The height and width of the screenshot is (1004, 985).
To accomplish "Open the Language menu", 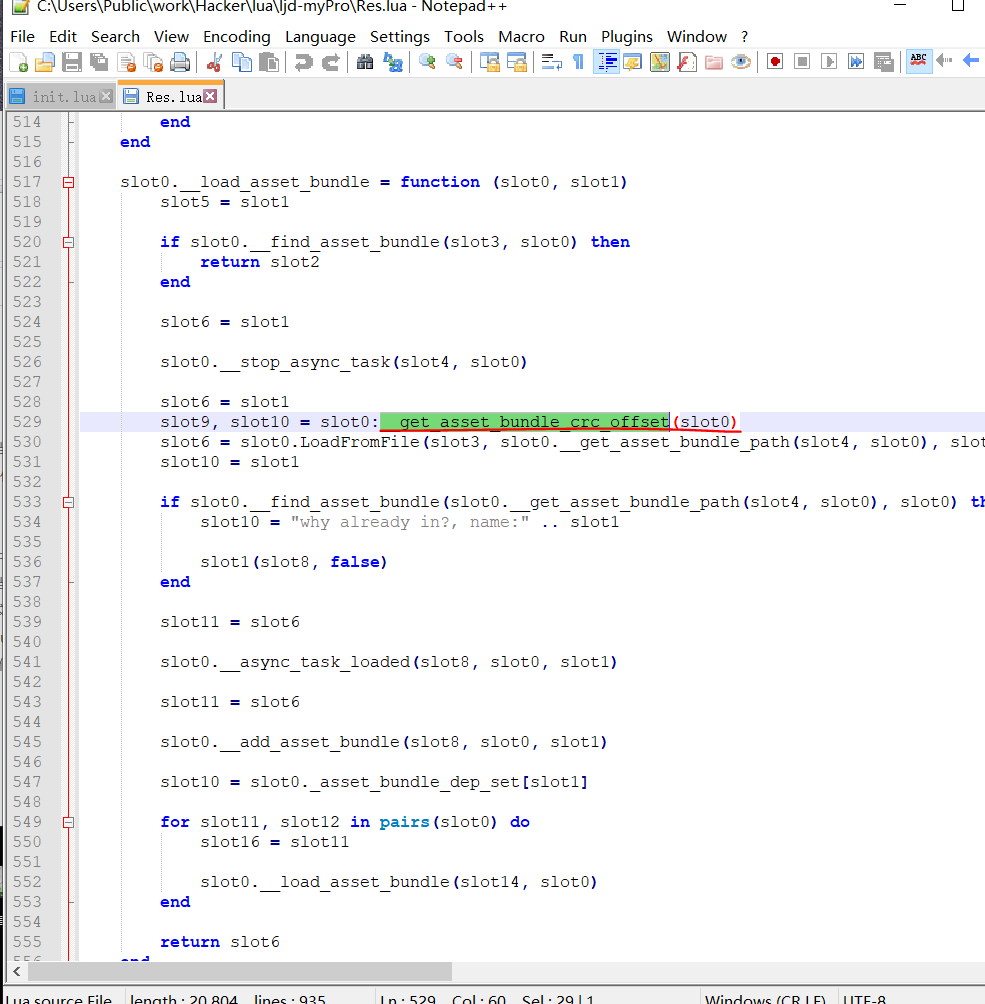I will [x=320, y=36].
